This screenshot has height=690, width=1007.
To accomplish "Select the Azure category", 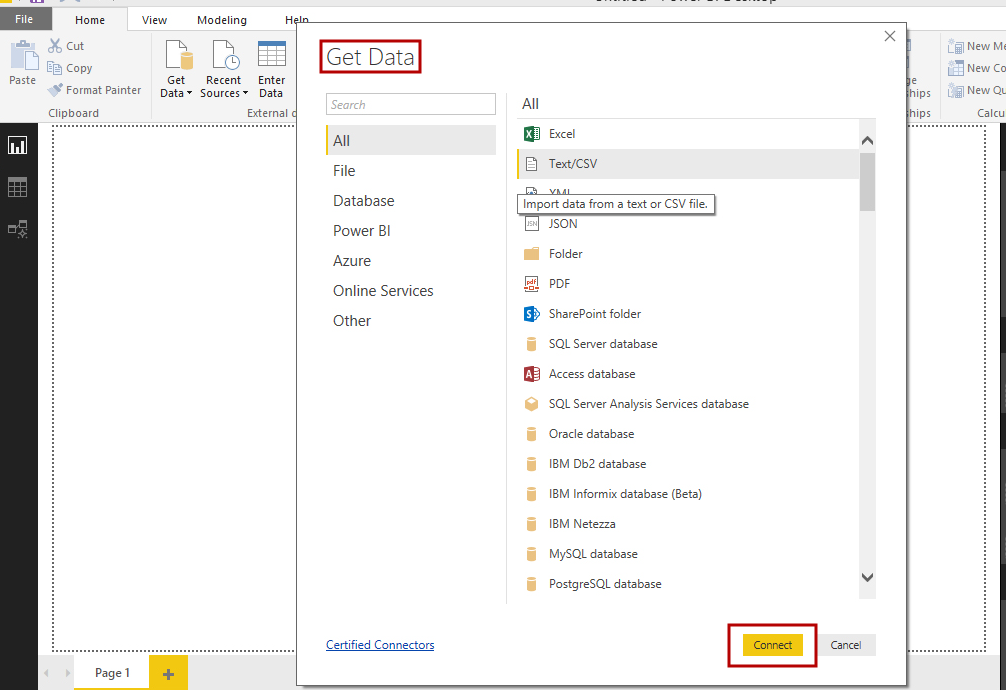I will [x=411, y=261].
